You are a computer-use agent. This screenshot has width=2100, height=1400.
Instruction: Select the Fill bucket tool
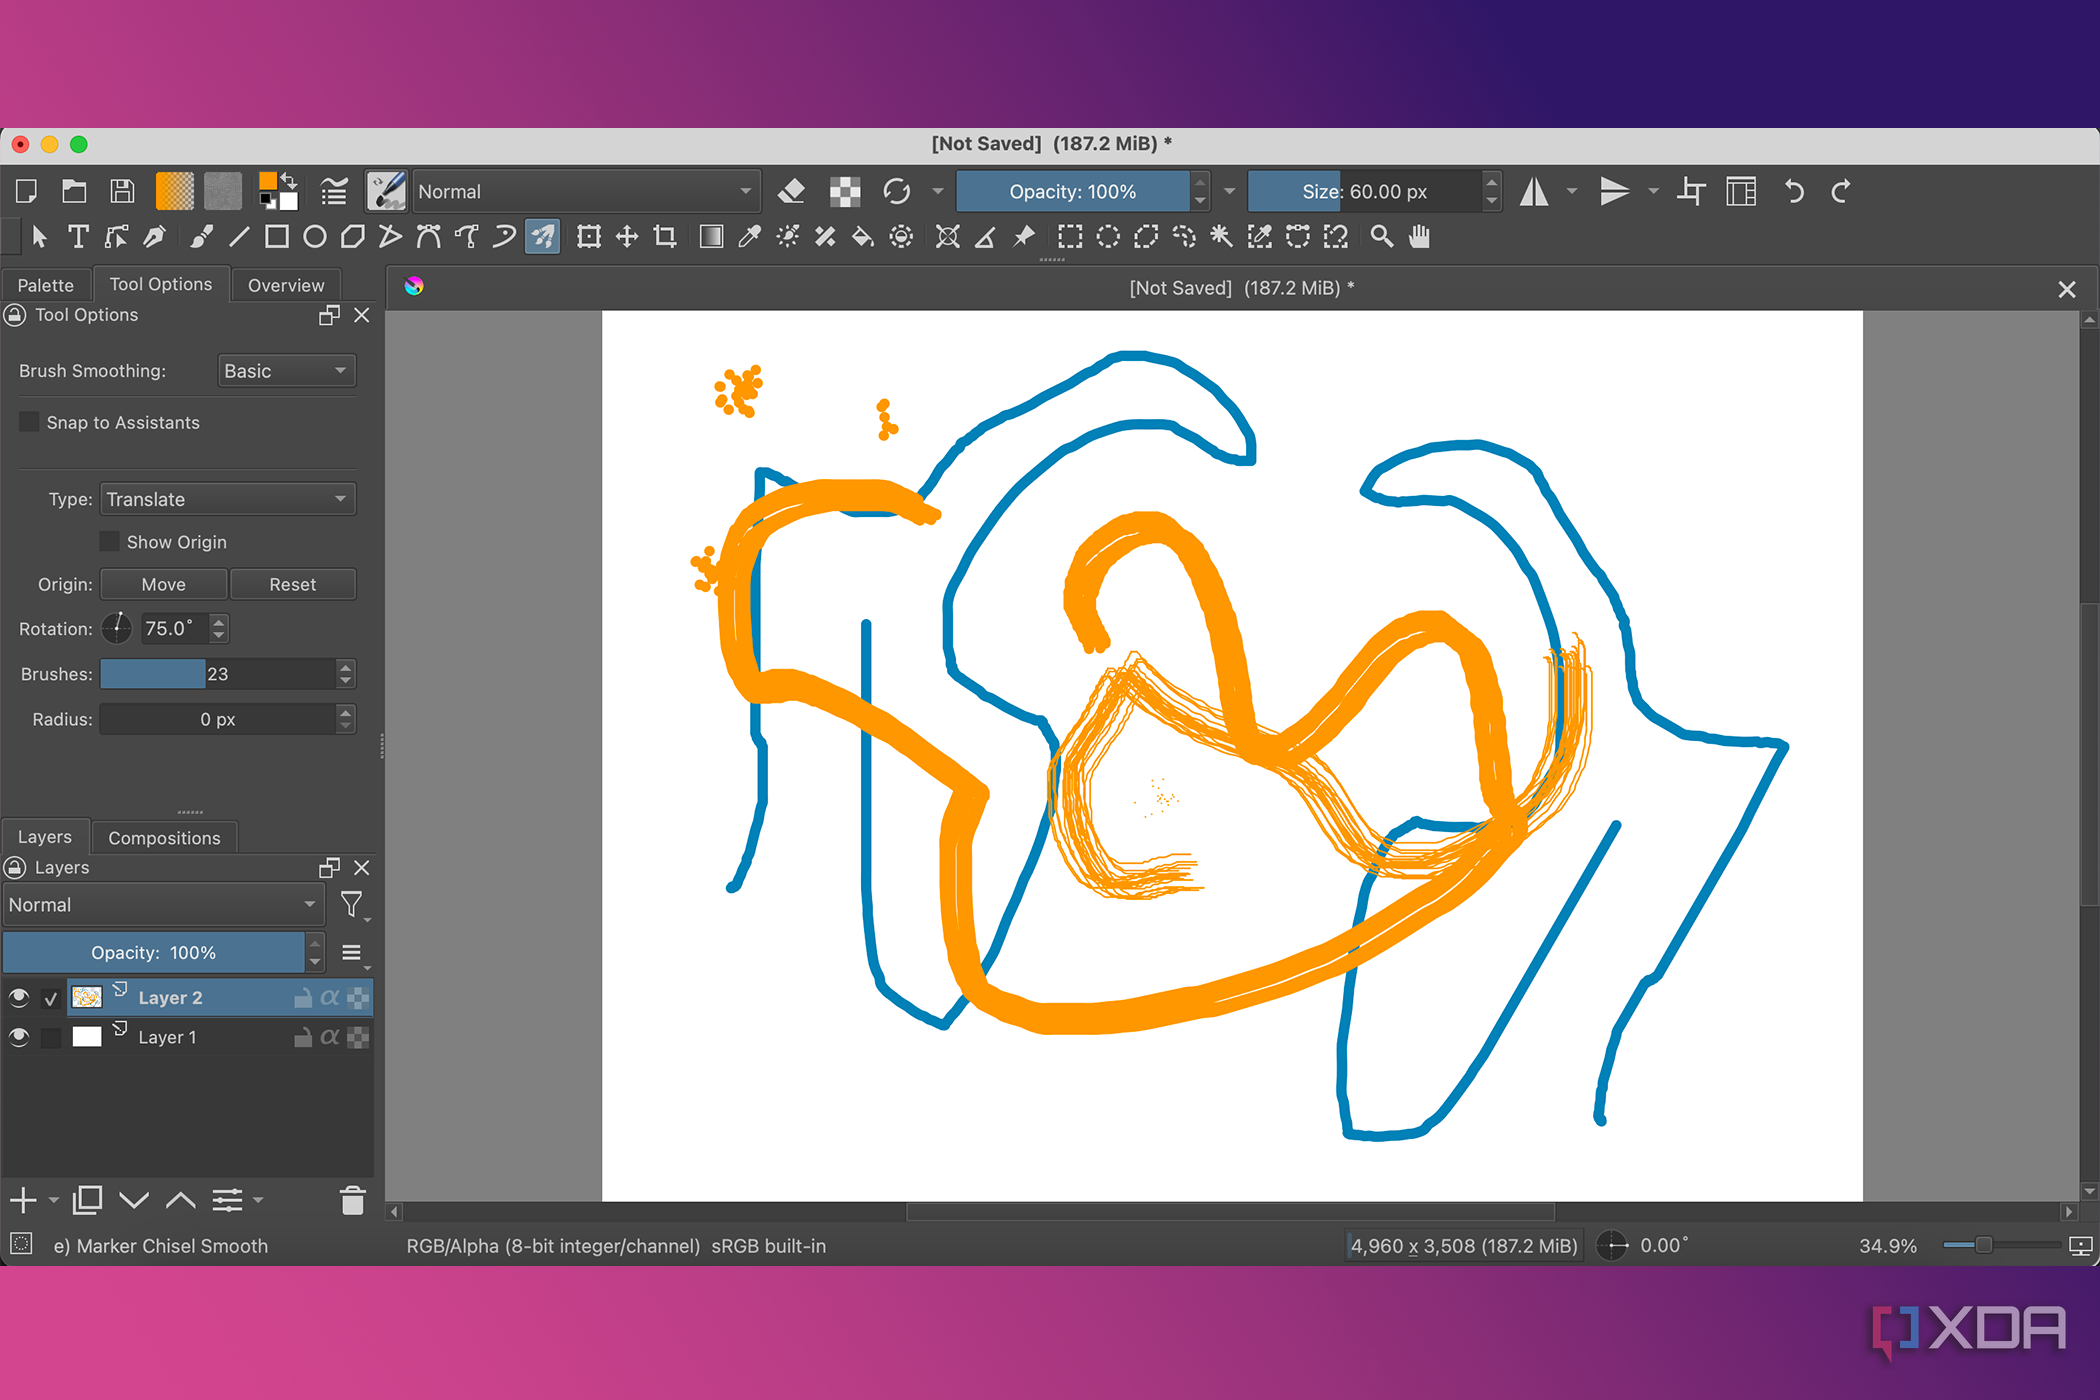point(862,237)
